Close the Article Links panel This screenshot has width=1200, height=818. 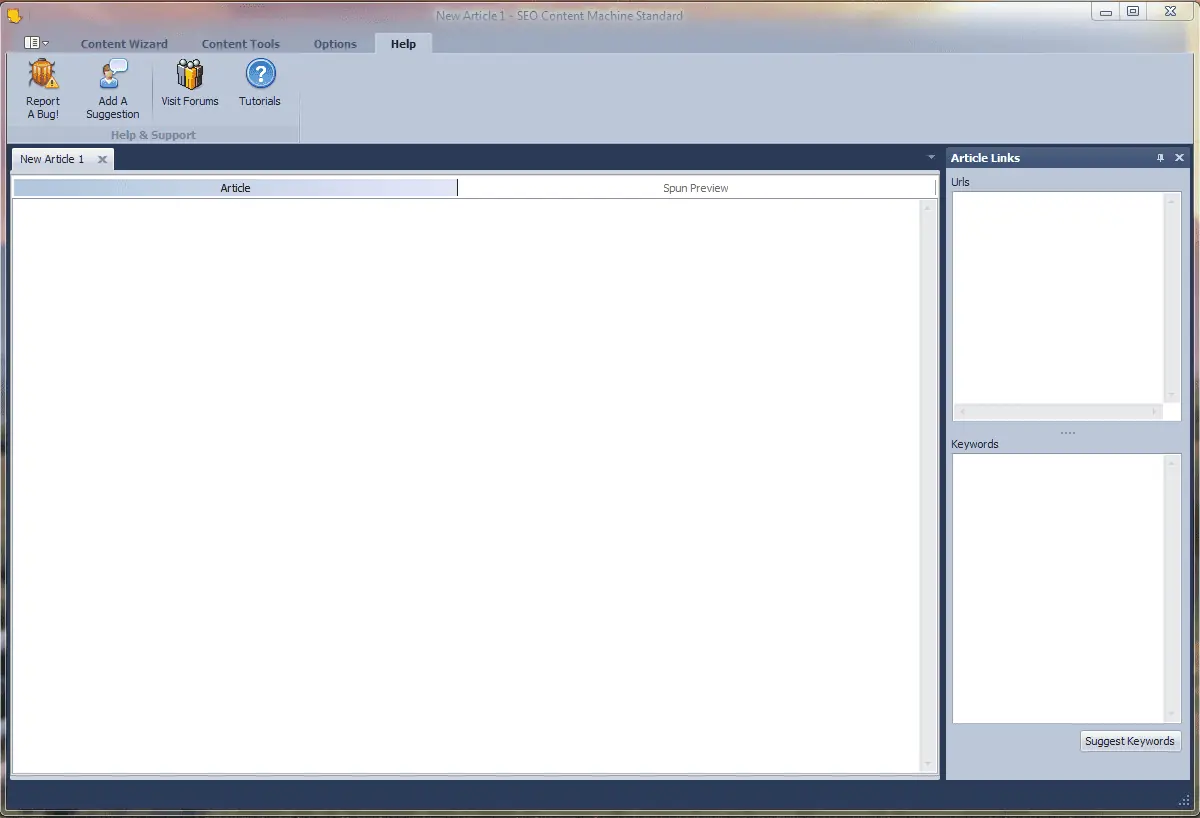tap(1179, 158)
